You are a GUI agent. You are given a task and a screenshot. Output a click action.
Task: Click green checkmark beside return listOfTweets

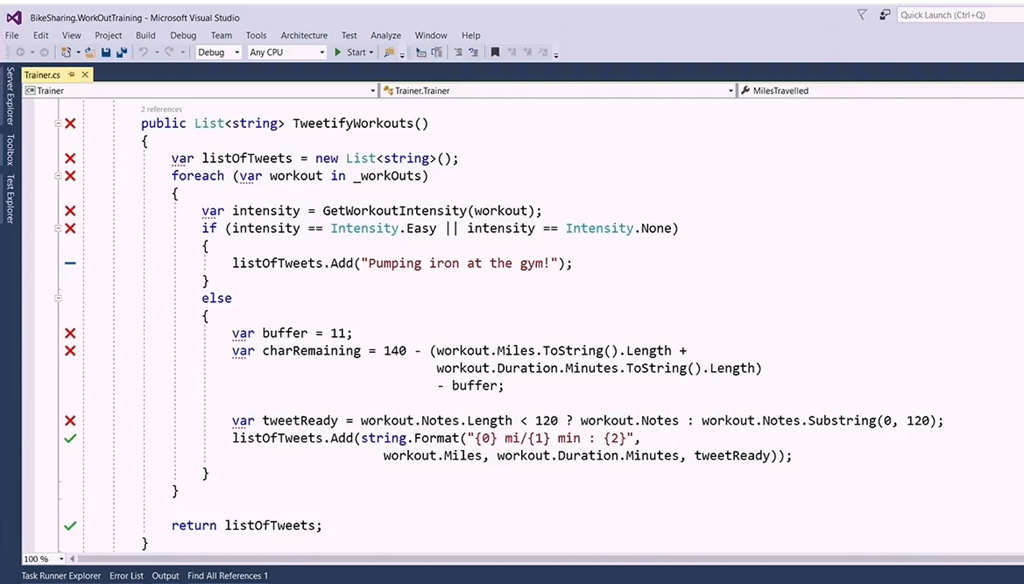(x=70, y=525)
